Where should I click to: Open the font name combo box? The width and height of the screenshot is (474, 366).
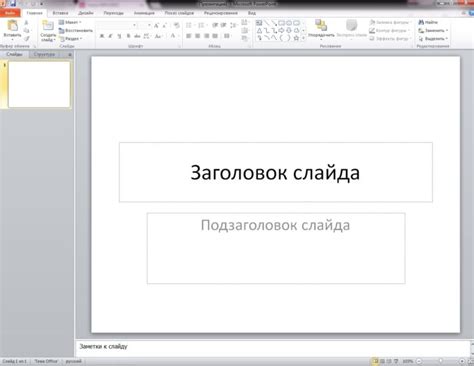[x=116, y=25]
